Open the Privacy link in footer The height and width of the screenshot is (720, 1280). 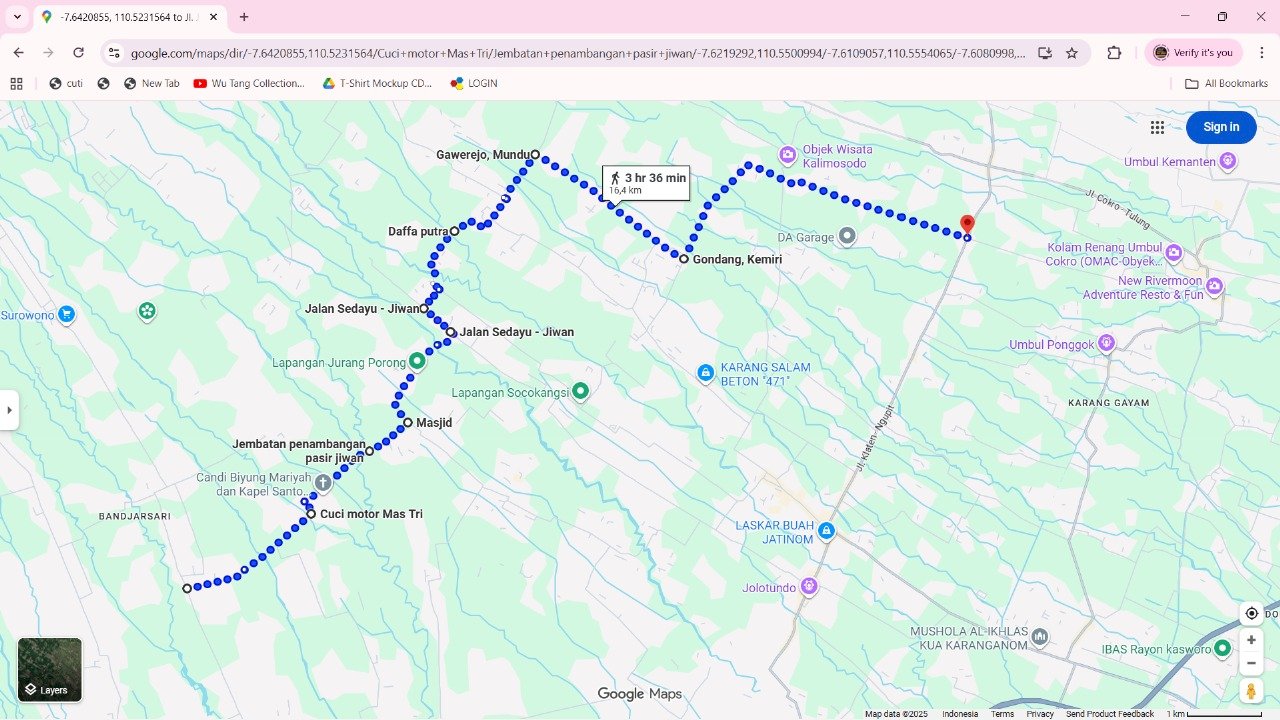pos(1040,714)
